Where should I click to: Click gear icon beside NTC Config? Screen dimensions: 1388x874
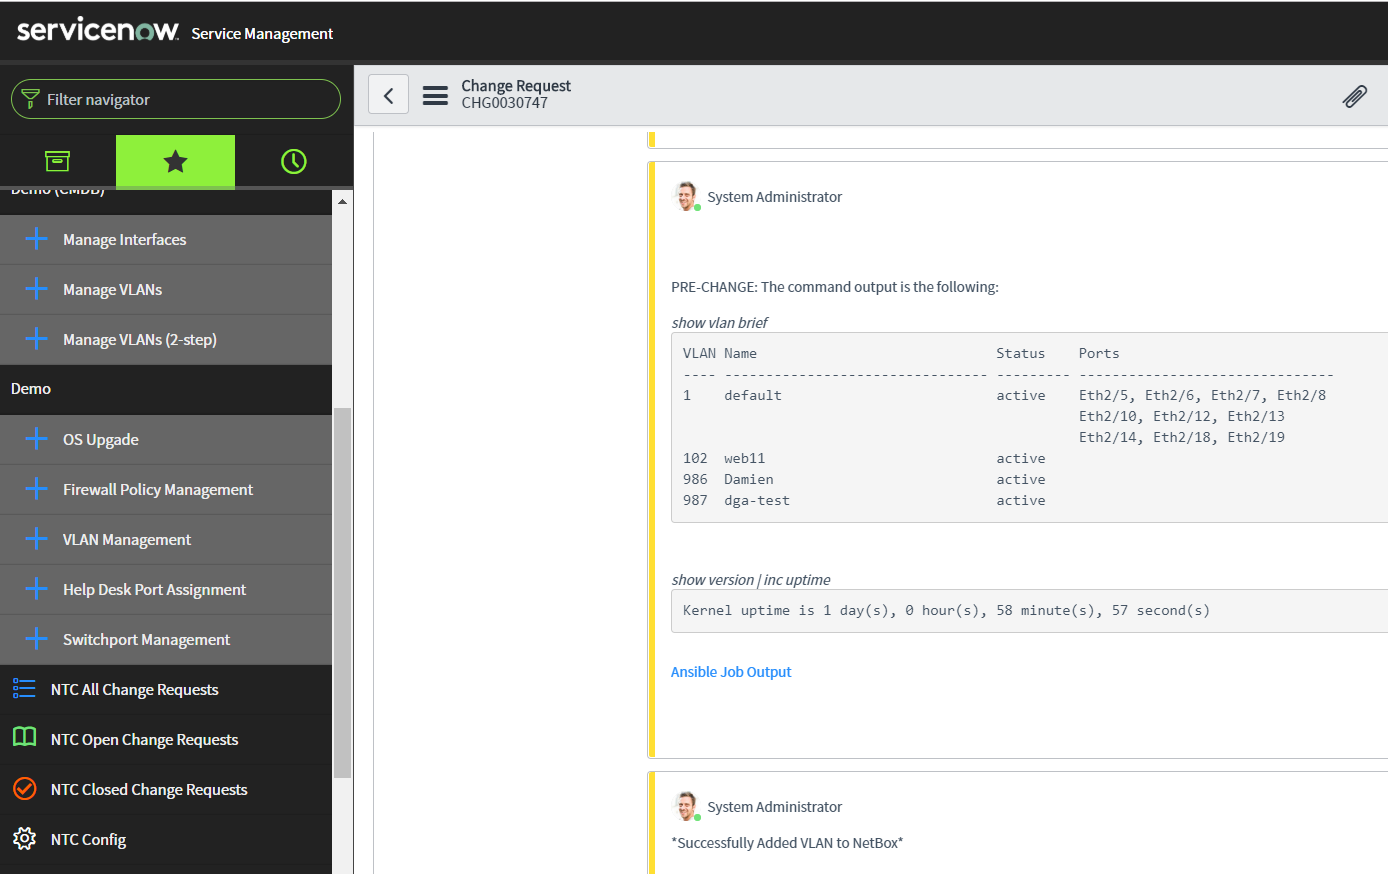point(24,839)
